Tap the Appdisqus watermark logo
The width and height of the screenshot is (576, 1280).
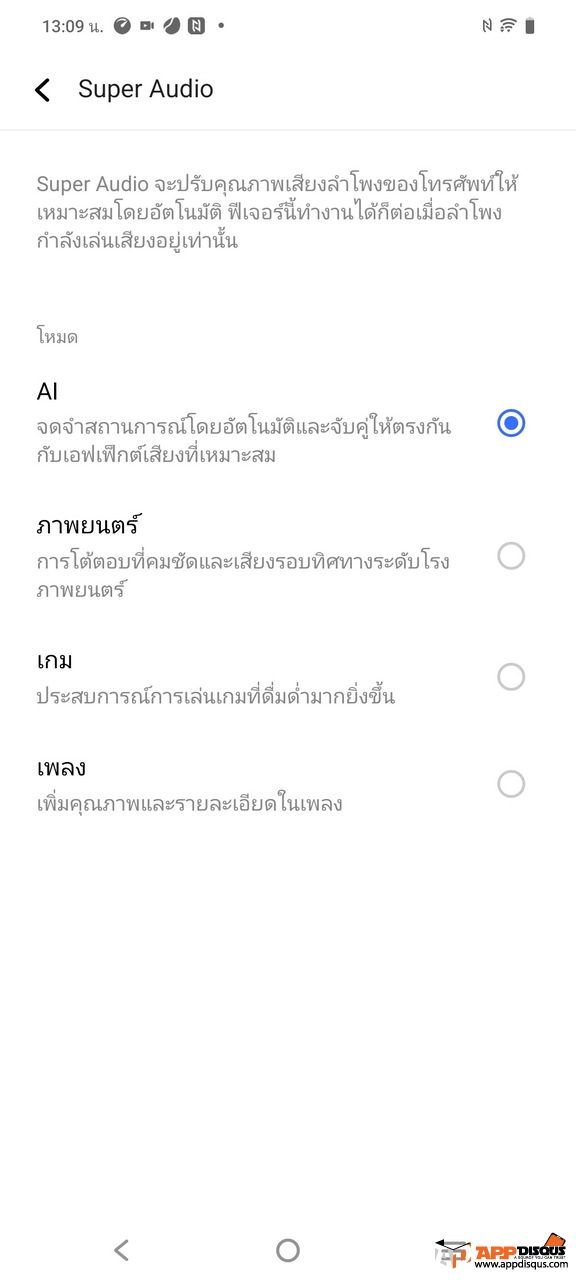click(x=503, y=1250)
